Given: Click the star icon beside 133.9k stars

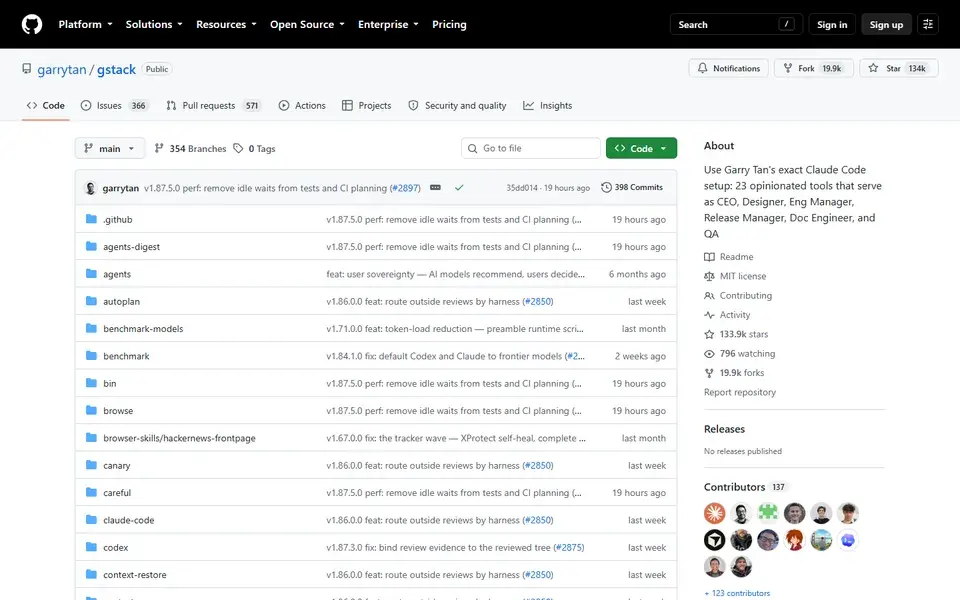Looking at the screenshot, I should tap(709, 334).
